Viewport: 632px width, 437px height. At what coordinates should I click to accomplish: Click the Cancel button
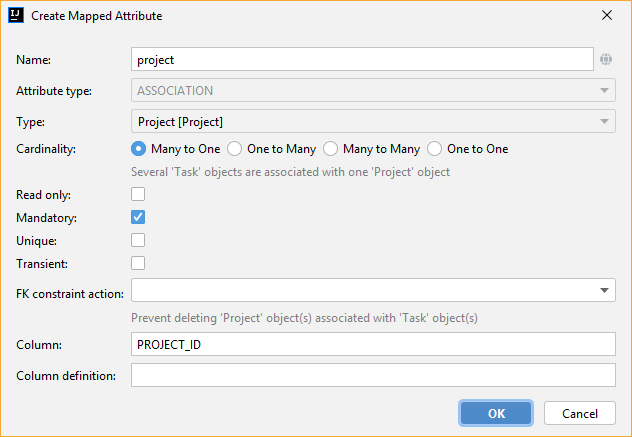580,413
